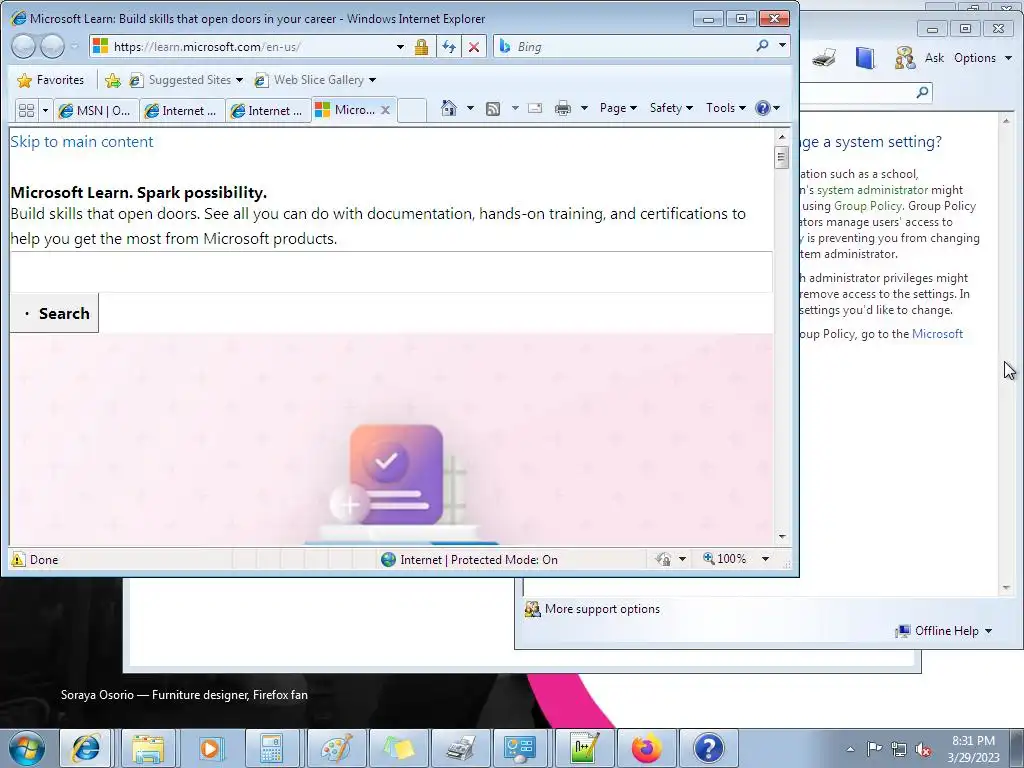This screenshot has height=768, width=1024.
Task: Click the search magnifier in Help window
Action: coord(922,92)
